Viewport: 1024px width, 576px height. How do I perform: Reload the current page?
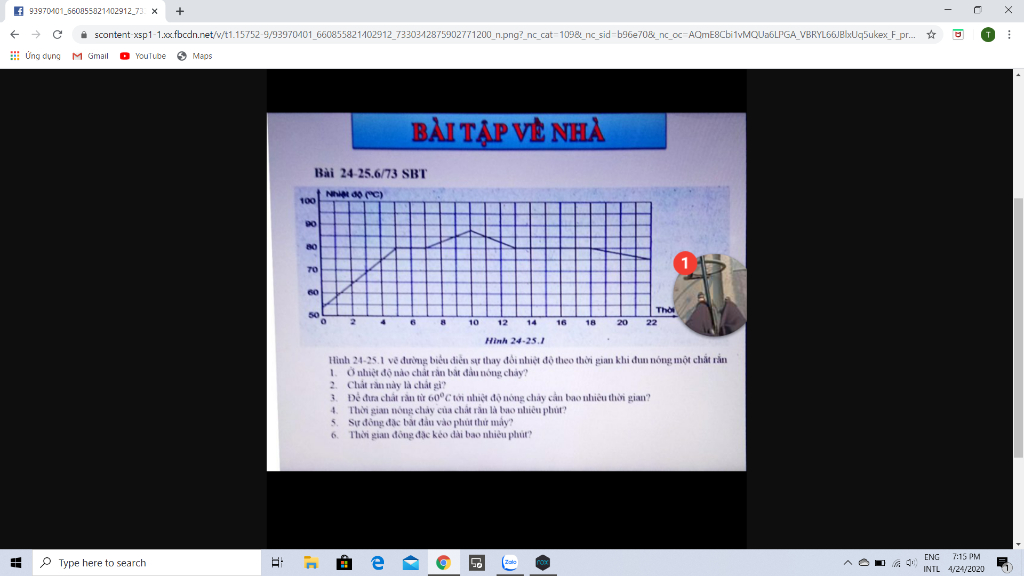pos(57,35)
